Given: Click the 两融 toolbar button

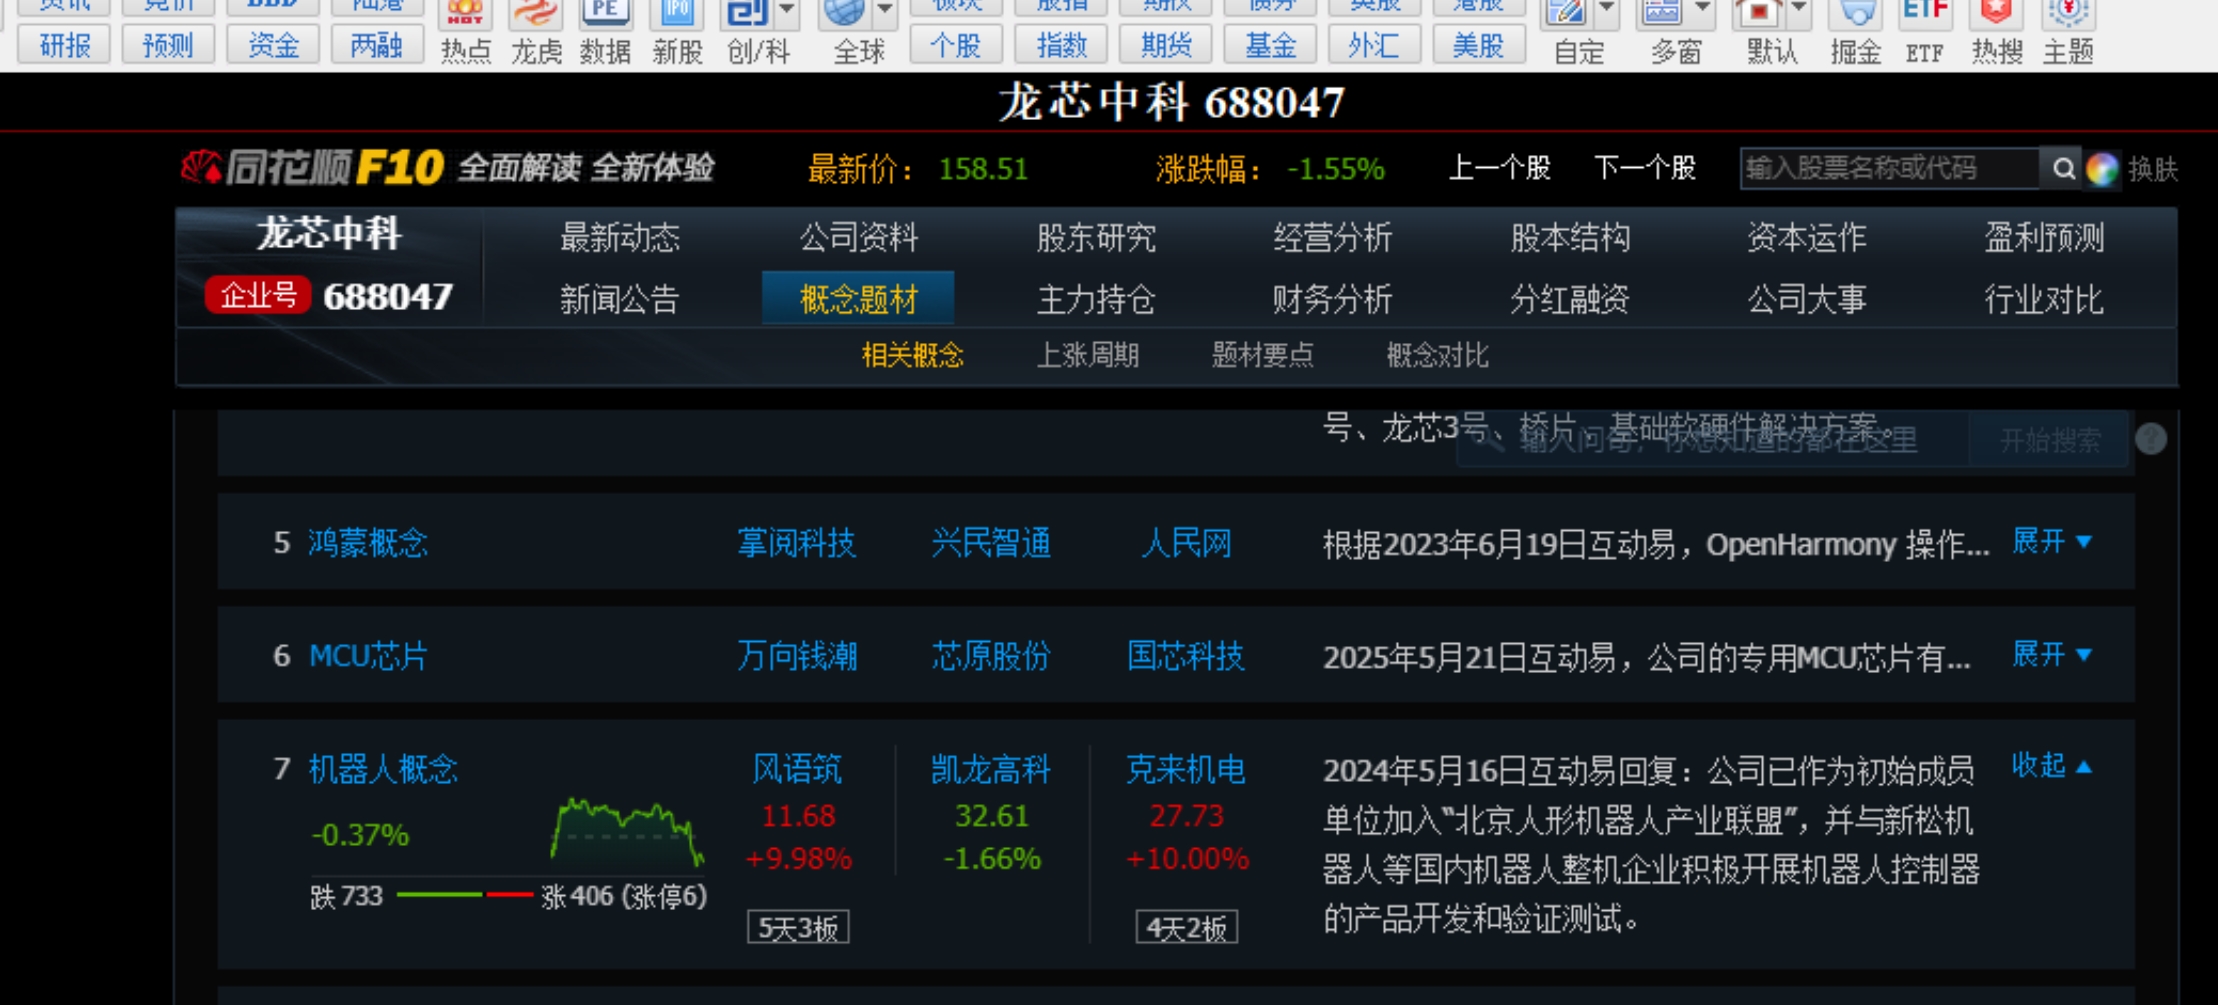Looking at the screenshot, I should [377, 45].
